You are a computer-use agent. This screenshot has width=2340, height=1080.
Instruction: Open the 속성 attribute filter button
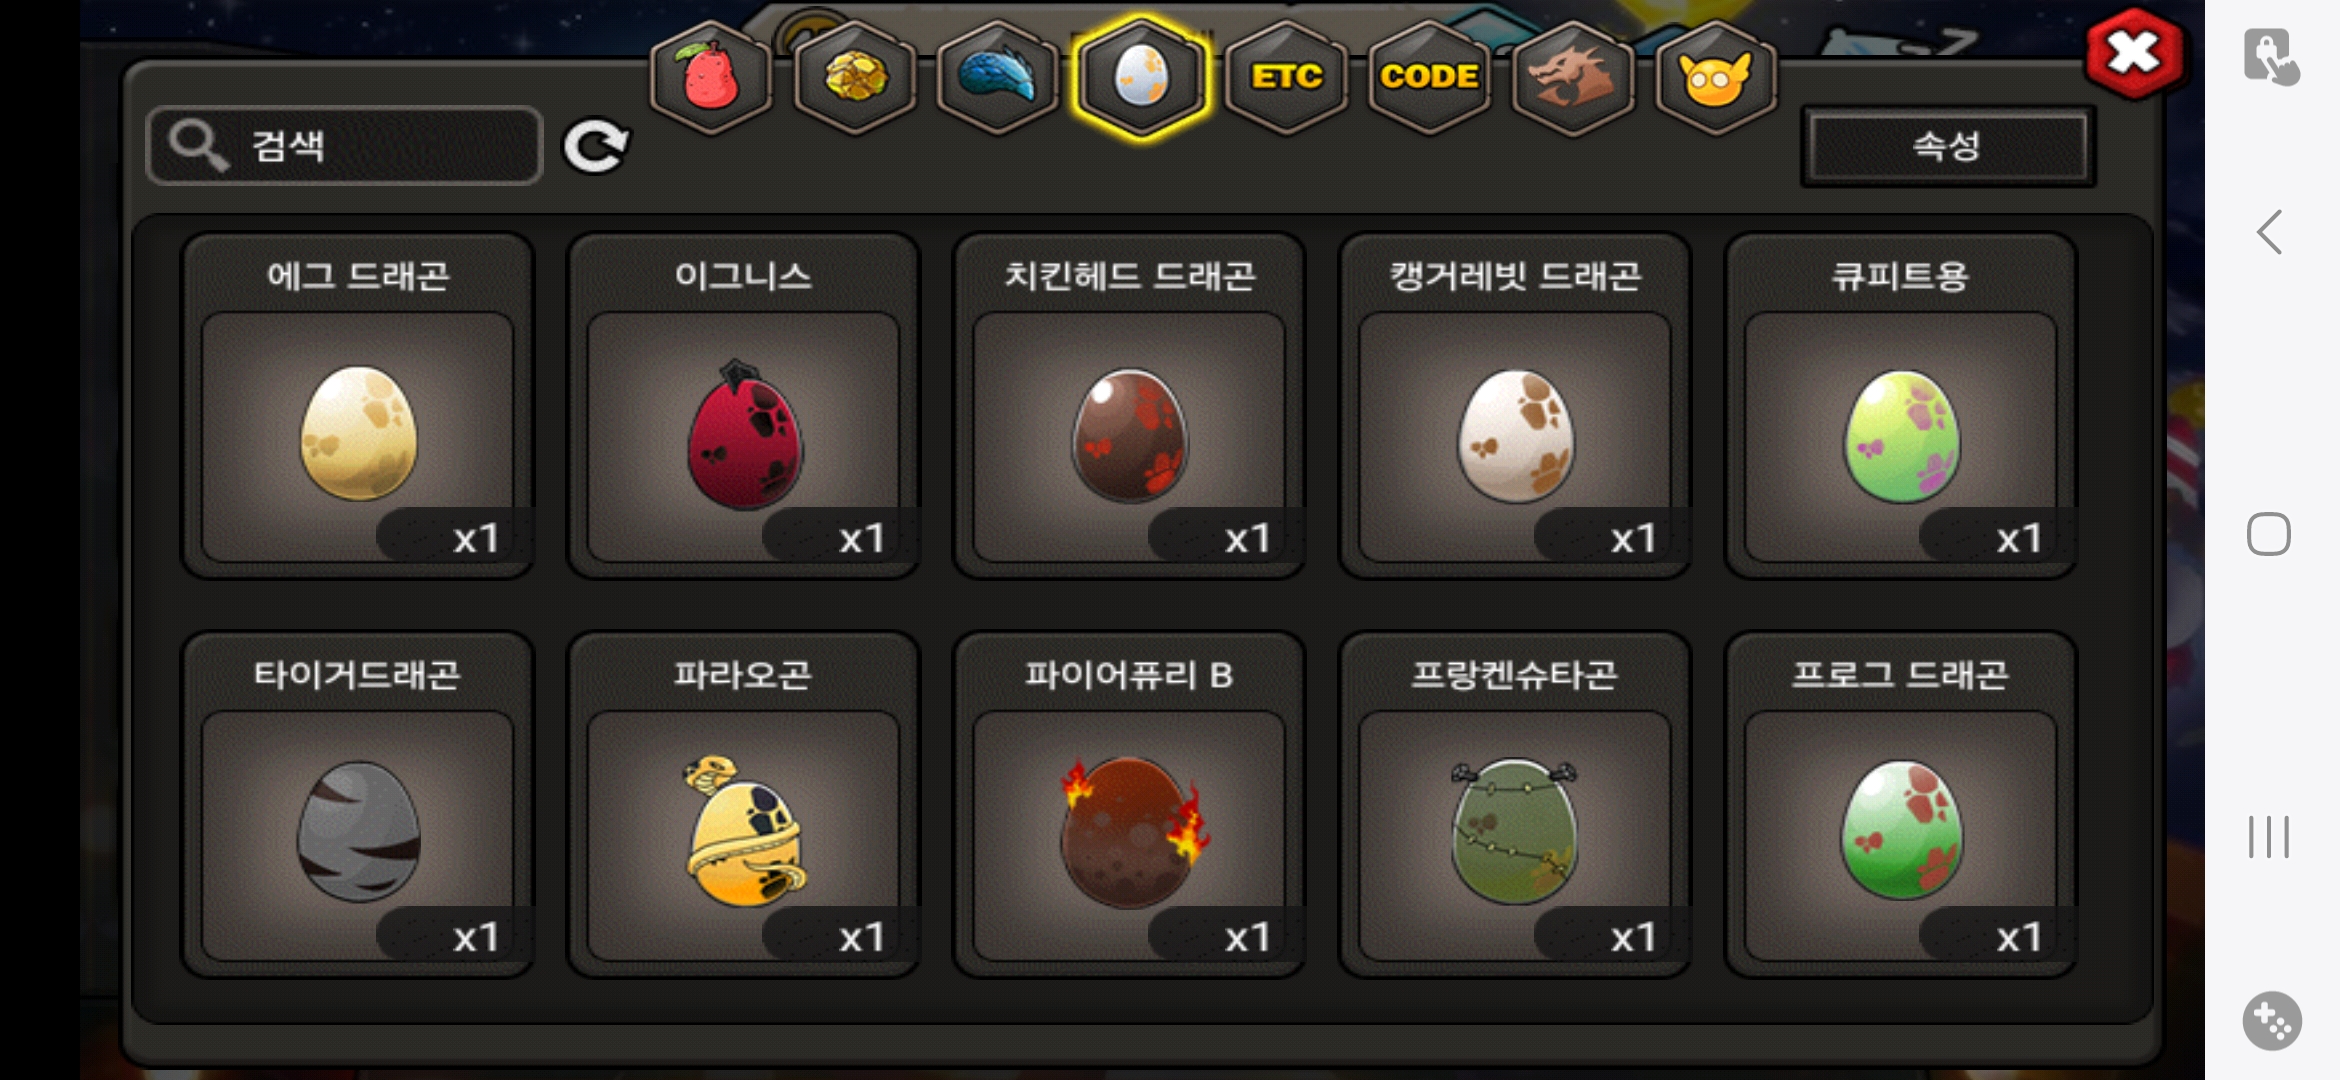tap(1948, 147)
